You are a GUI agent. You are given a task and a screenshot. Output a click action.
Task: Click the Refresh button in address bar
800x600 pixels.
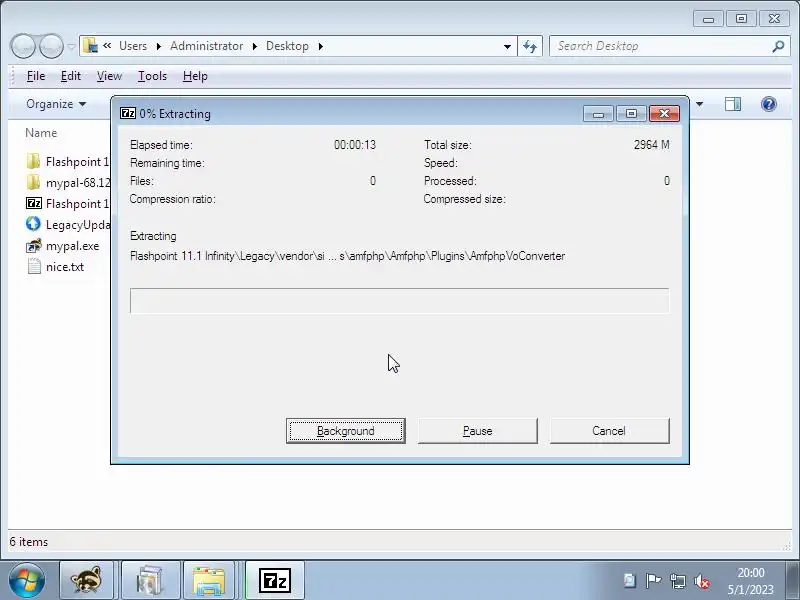[x=530, y=46]
